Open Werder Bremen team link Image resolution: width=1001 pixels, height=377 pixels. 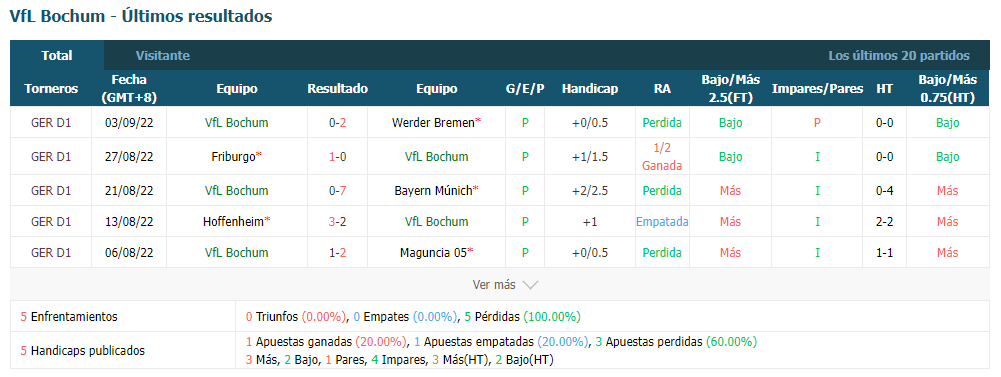[x=432, y=122]
